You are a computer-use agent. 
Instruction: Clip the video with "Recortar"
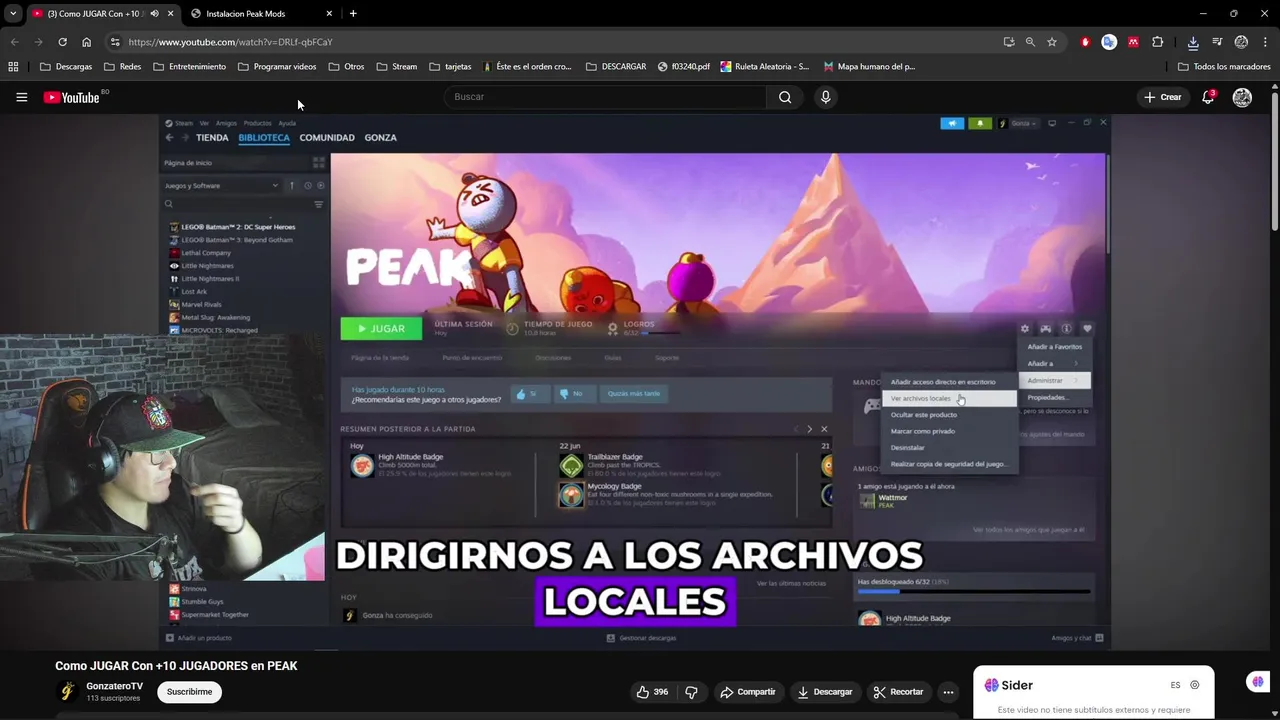coord(898,692)
